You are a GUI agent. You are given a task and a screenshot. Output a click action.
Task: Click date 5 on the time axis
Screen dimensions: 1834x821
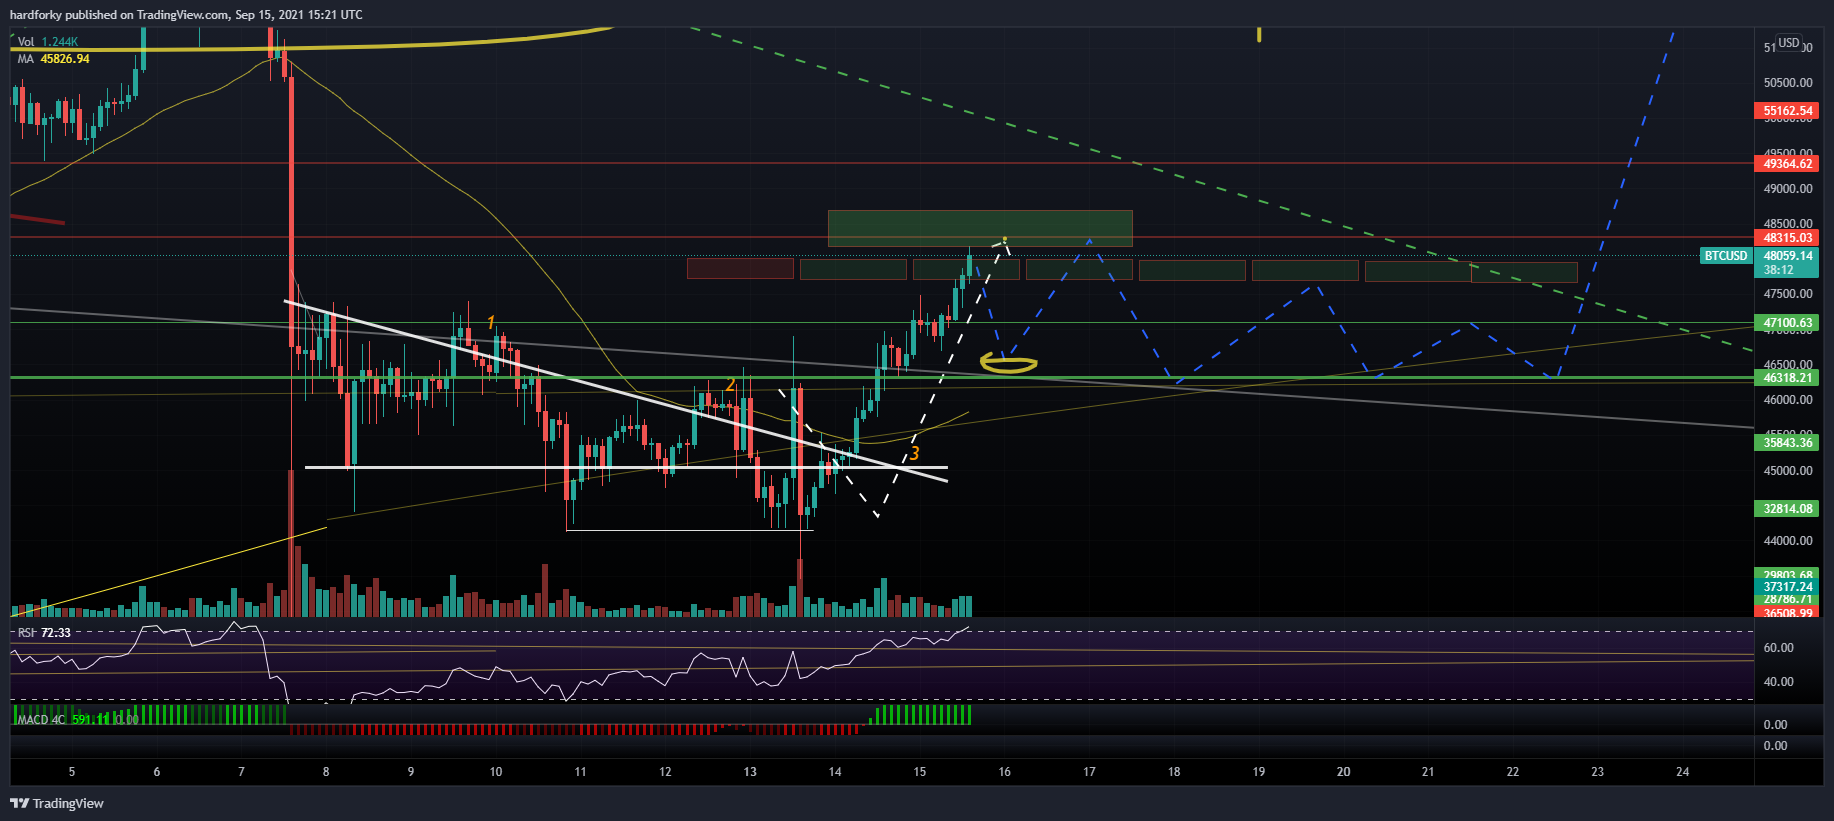click(72, 772)
